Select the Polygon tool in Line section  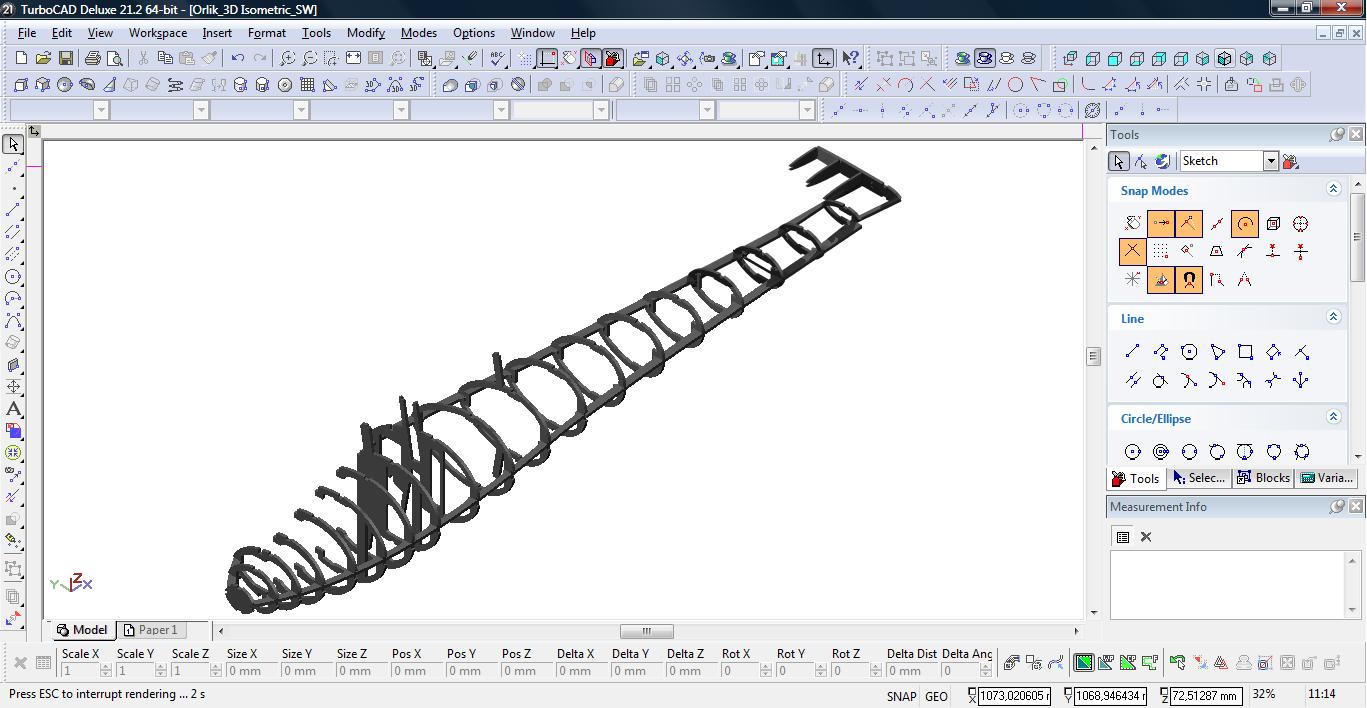click(1189, 352)
